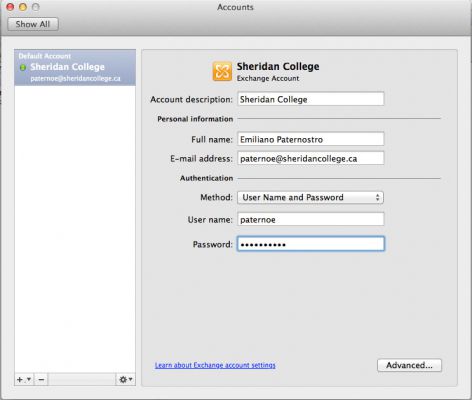Open the Advanced settings button
The width and height of the screenshot is (472, 400).
[409, 365]
